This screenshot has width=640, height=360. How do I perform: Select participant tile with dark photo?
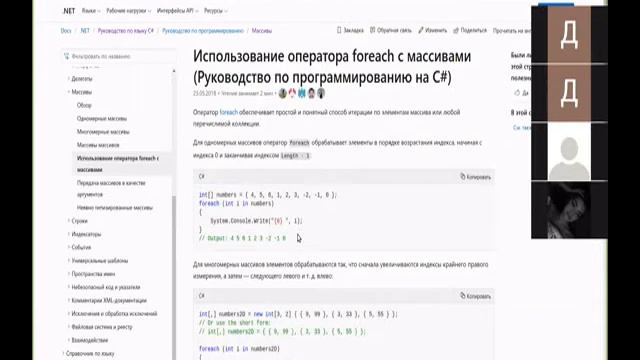click(x=569, y=210)
